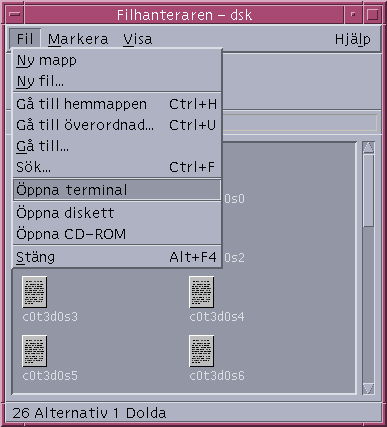The height and width of the screenshot is (427, 387).
Task: Select the c0t3d0s4 file icon
Action: pos(201,292)
